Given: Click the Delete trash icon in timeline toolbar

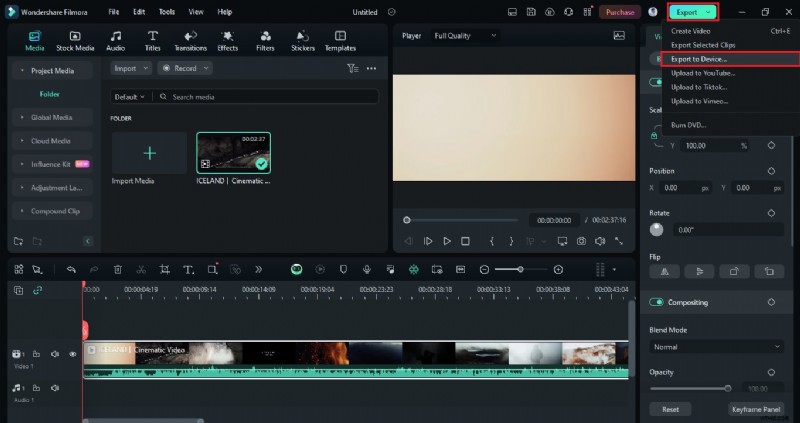Looking at the screenshot, I should click(117, 269).
